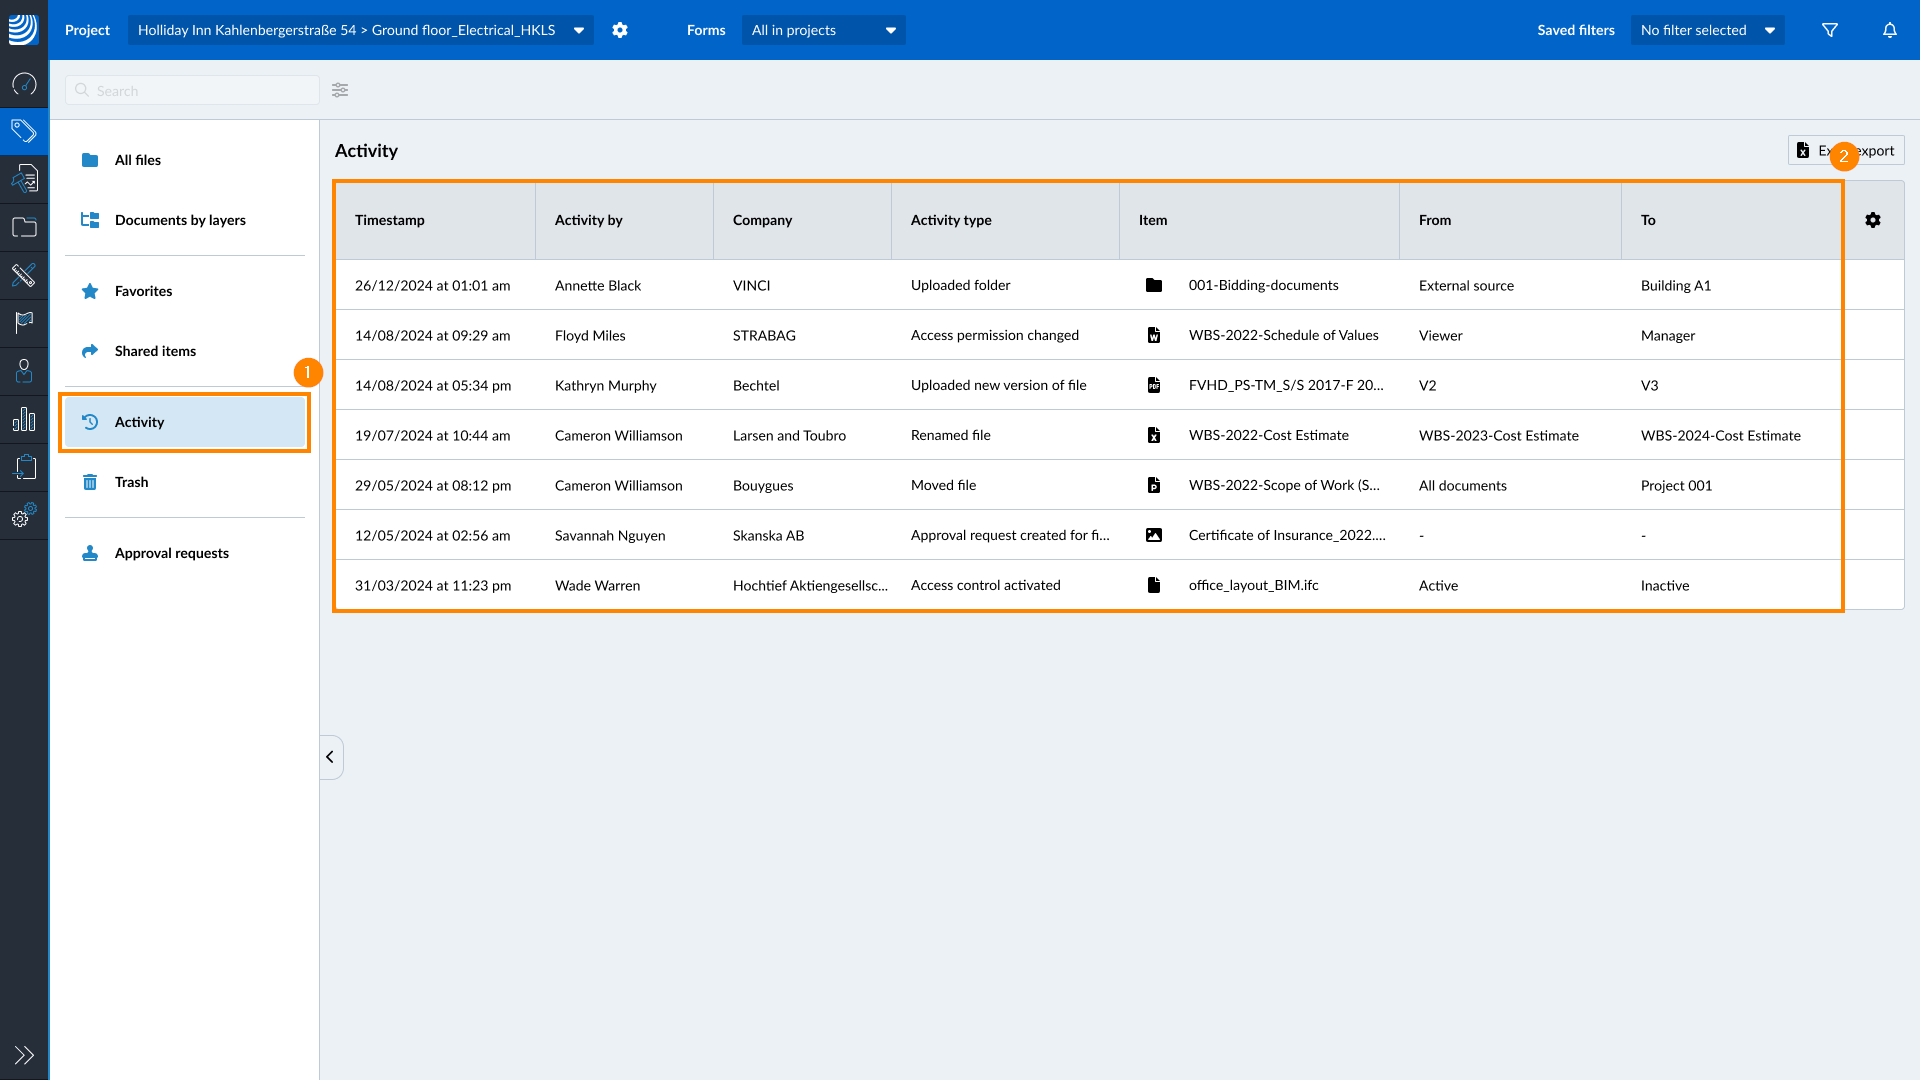Open table column settings gear icon
Screen dimensions: 1920x1080
pos(1873,220)
